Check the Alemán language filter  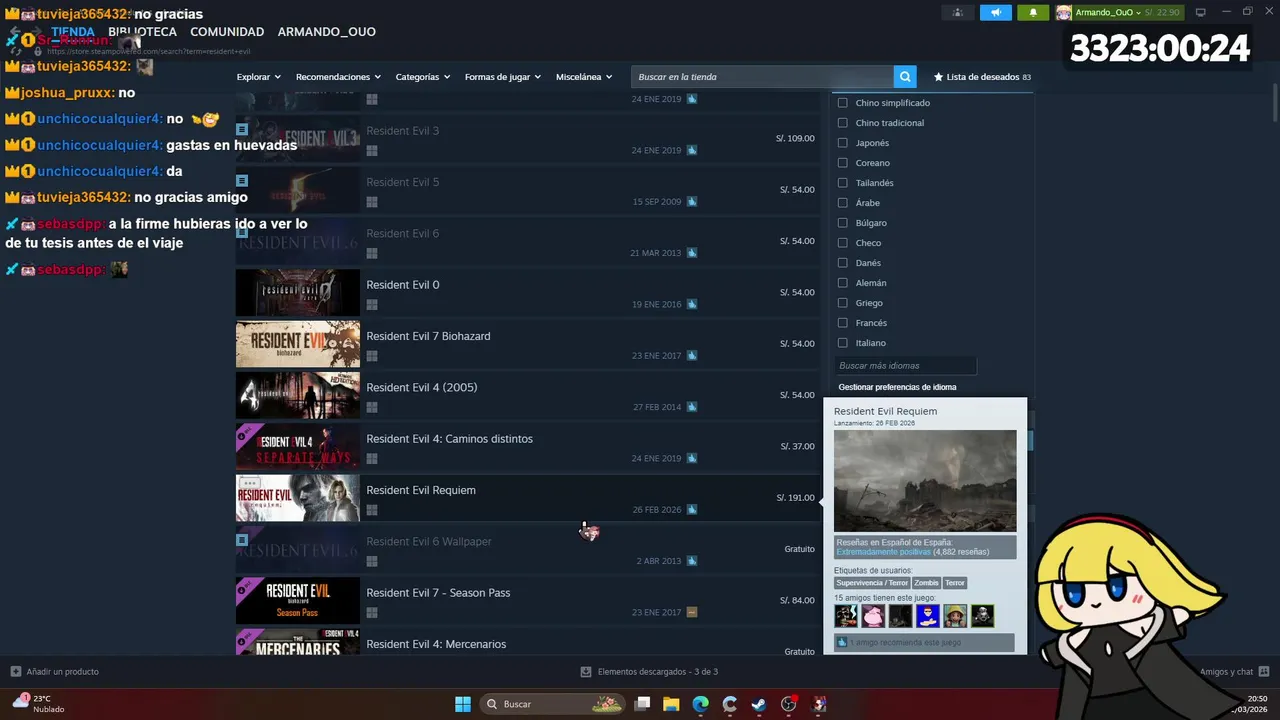tap(842, 283)
